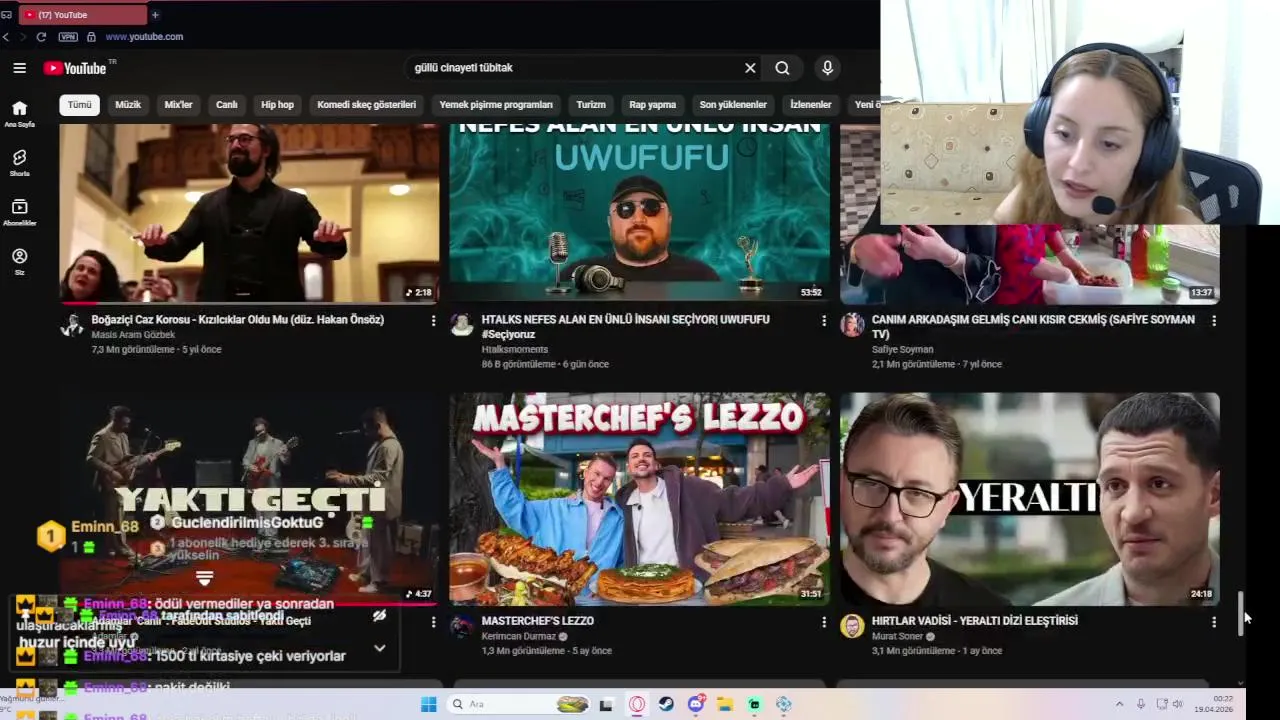
Task: Start voice search with the microphone
Action: tap(827, 68)
